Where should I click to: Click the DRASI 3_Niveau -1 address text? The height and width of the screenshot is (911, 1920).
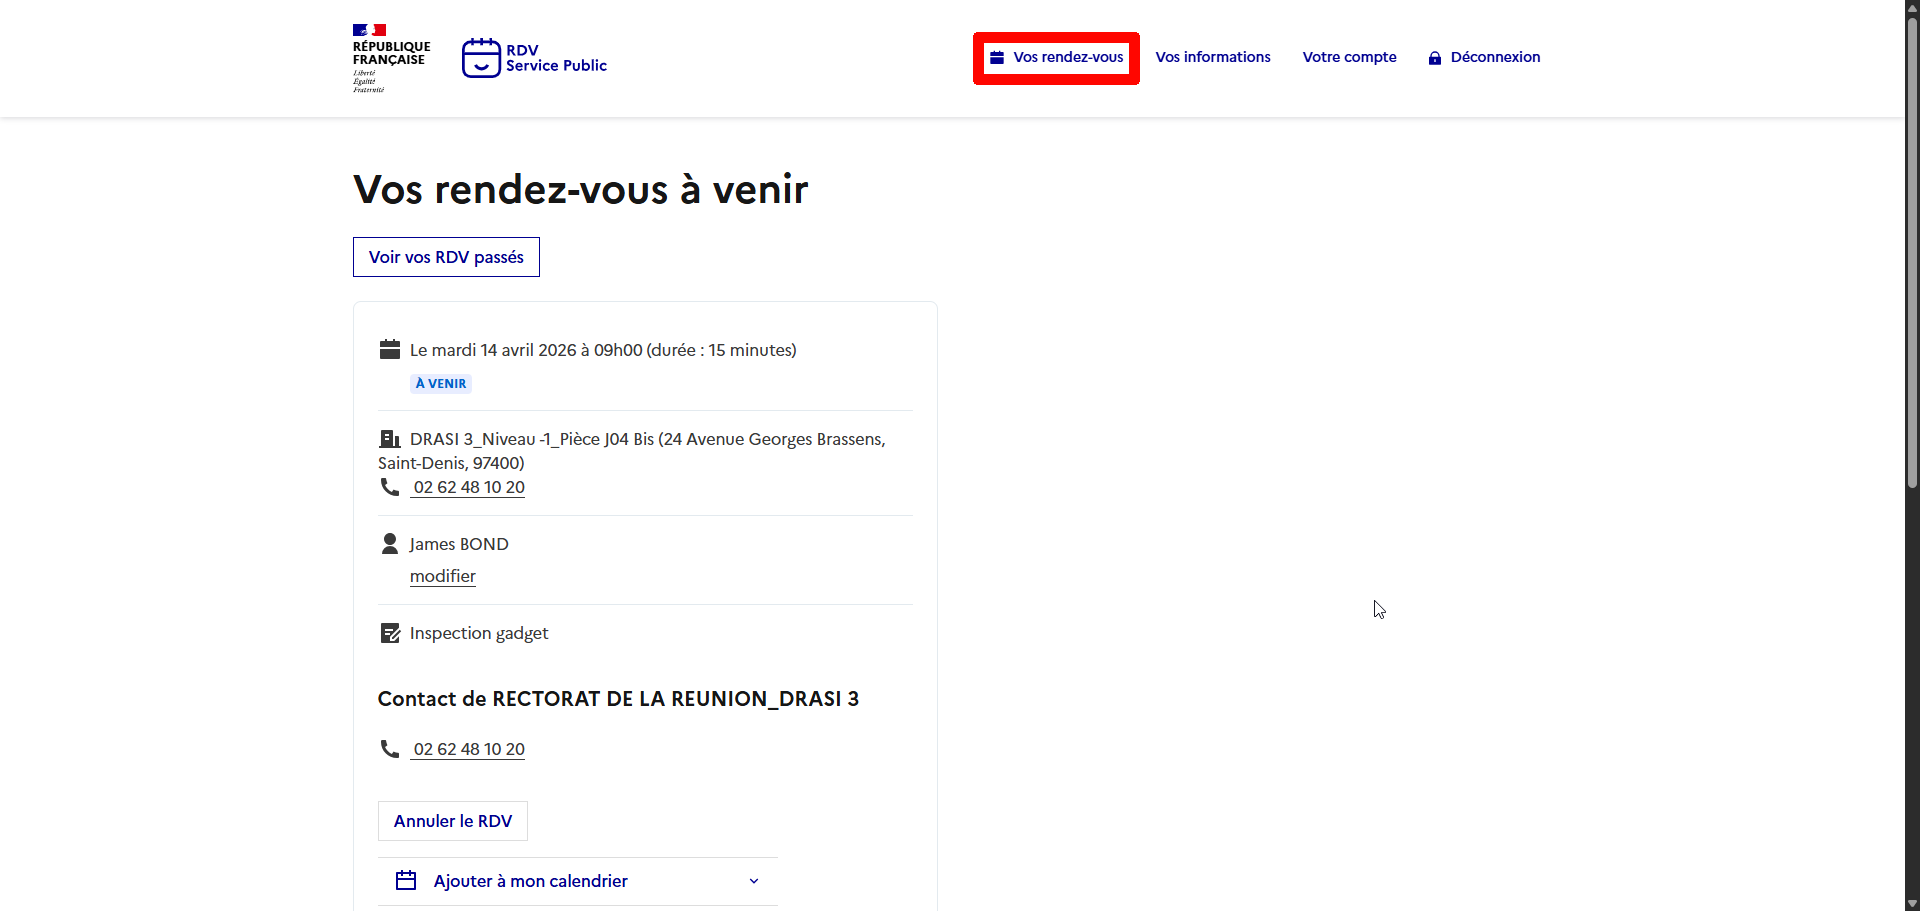632,451
